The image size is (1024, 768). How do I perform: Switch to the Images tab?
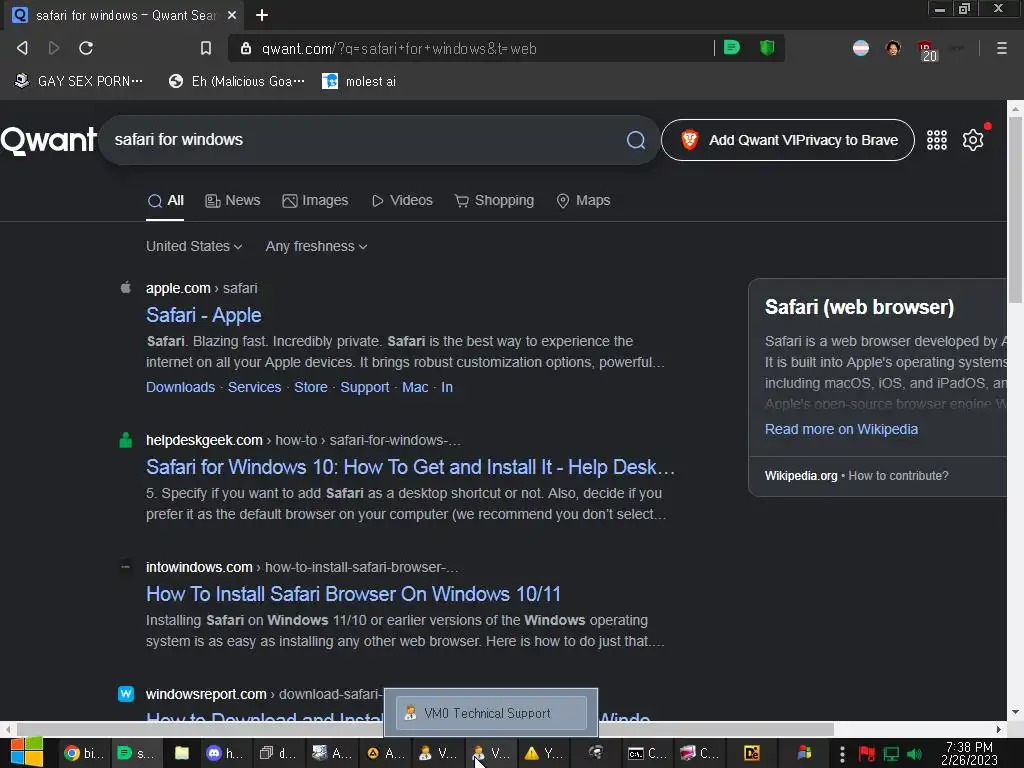(x=315, y=200)
